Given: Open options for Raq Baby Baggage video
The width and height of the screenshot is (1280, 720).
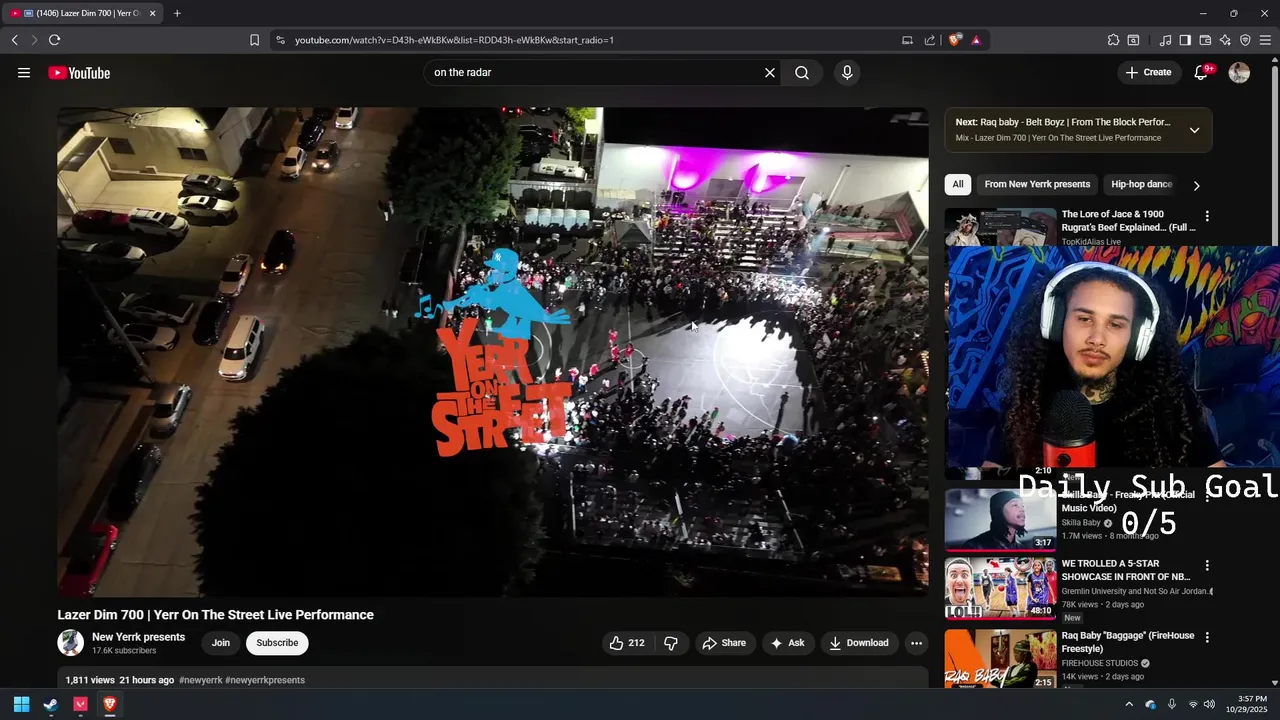Looking at the screenshot, I should pos(1207,638).
